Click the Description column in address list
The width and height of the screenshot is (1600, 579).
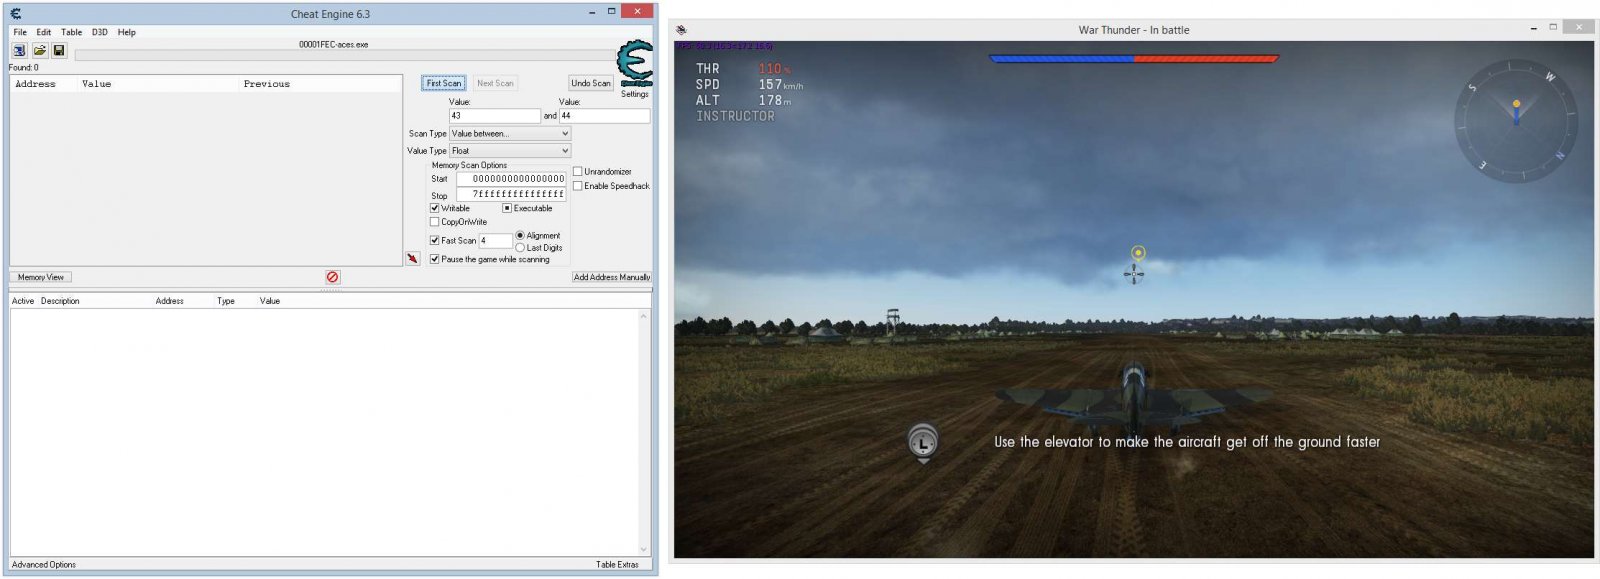pyautogui.click(x=60, y=301)
